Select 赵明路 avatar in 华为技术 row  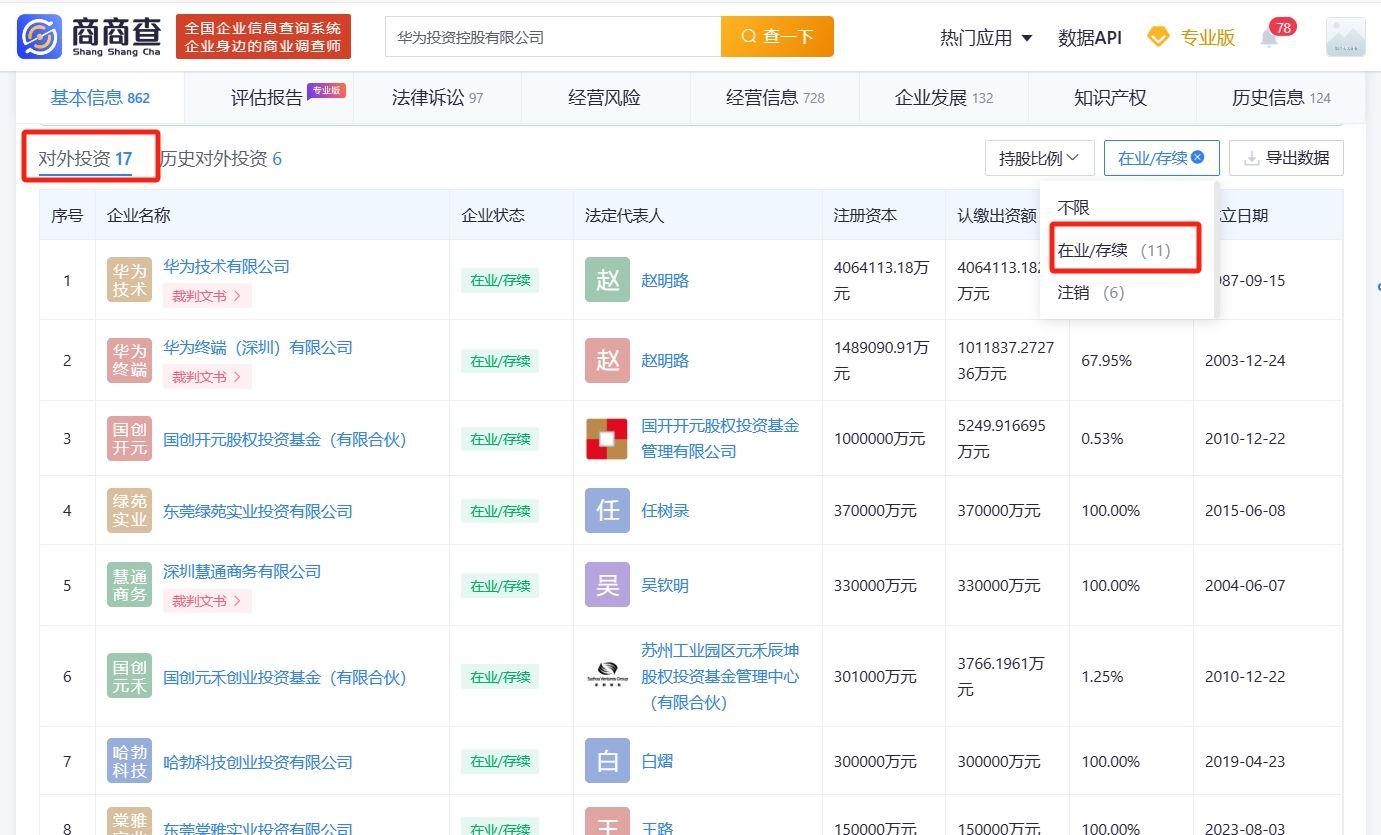coord(608,280)
